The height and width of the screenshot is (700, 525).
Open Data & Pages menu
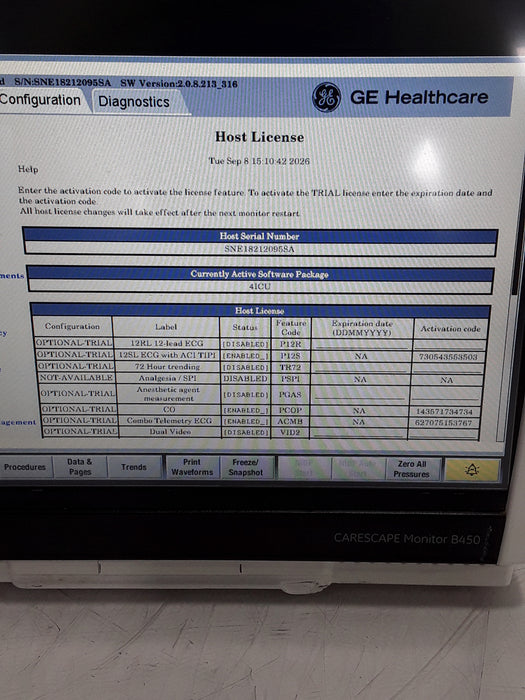tap(80, 467)
